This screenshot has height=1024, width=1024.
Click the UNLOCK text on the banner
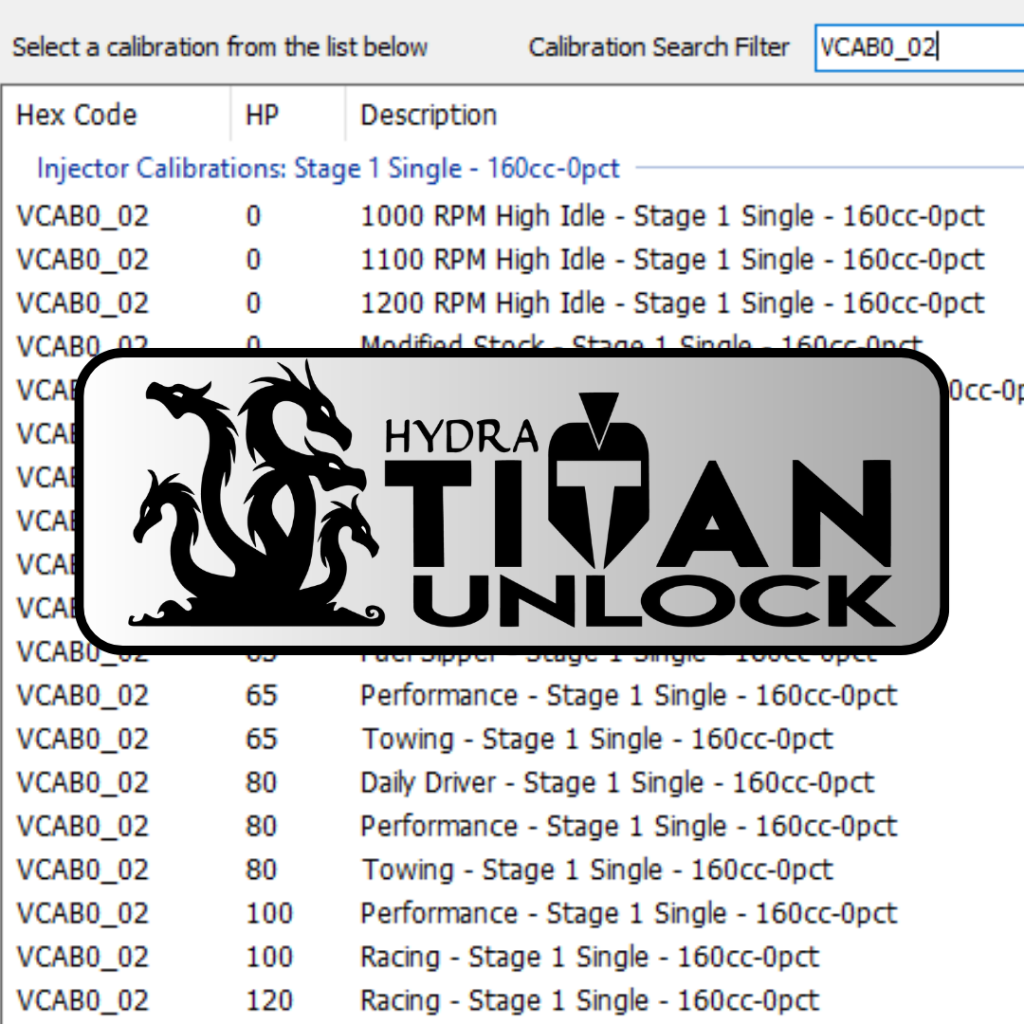655,602
